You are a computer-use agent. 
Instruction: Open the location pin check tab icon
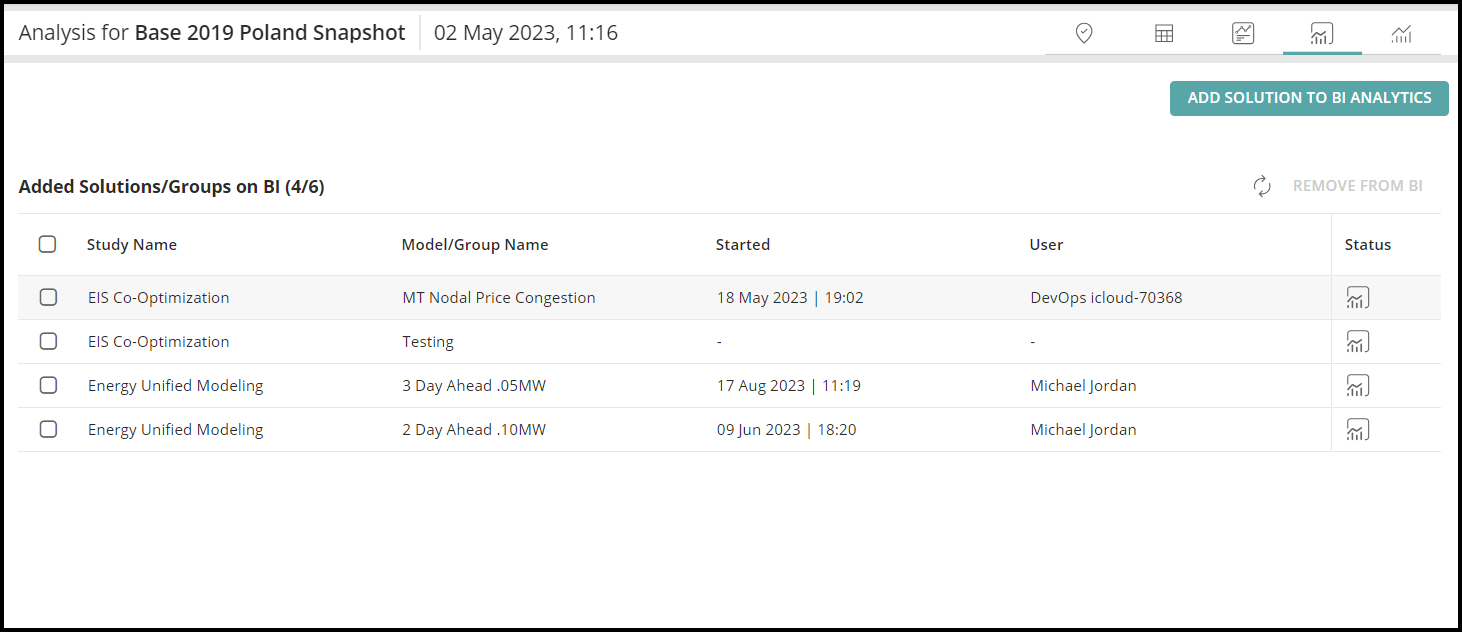pos(1084,34)
